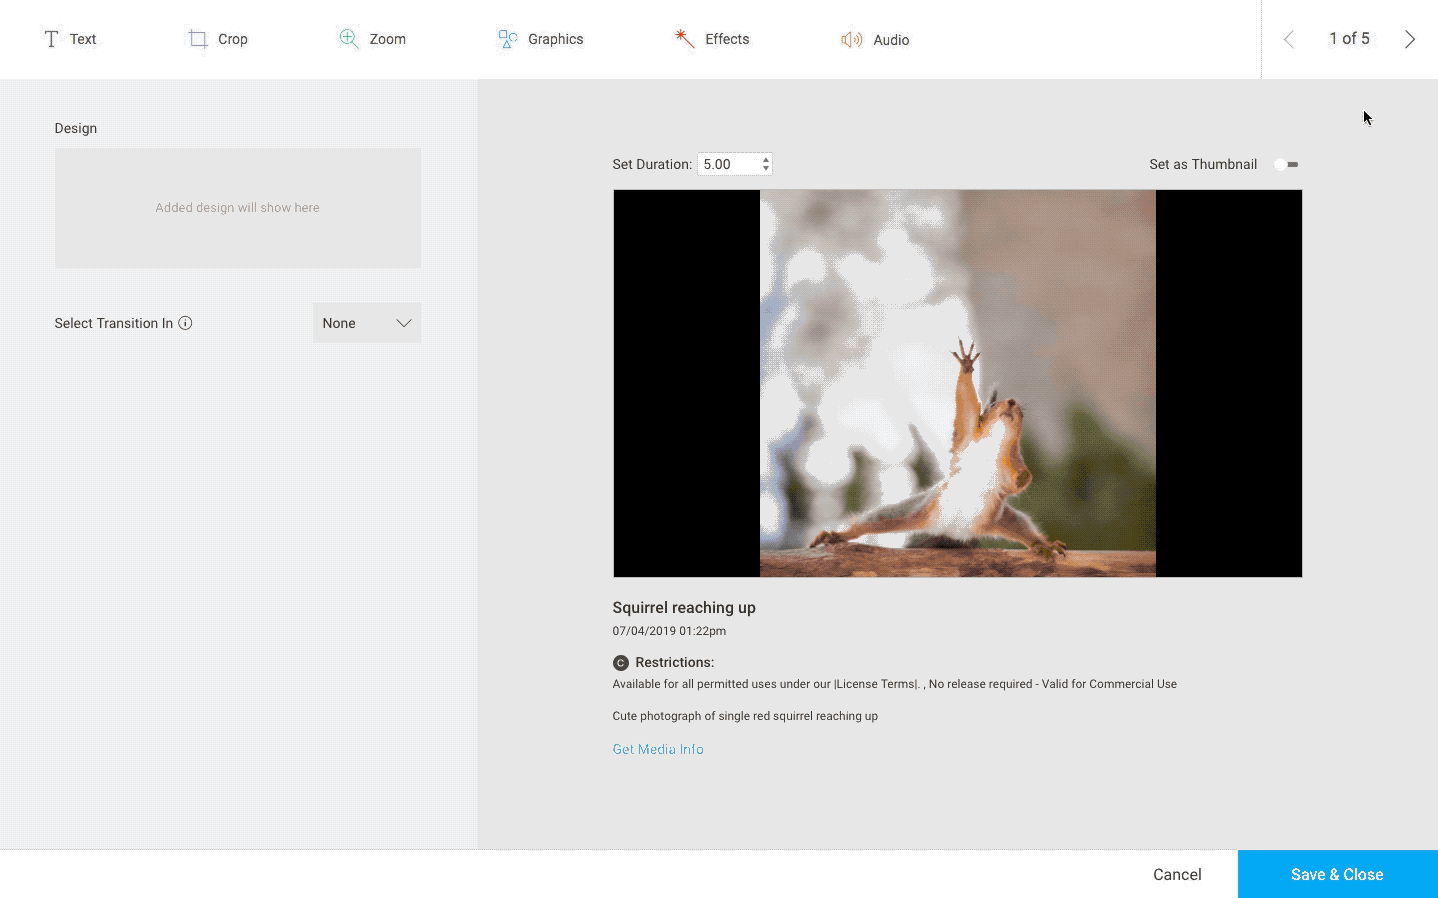The height and width of the screenshot is (898, 1438).
Task: Click the Crop tool icon
Action: tap(198, 39)
